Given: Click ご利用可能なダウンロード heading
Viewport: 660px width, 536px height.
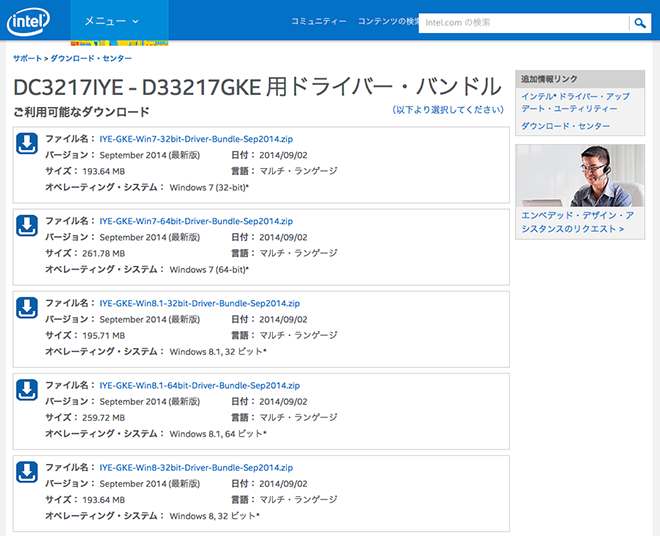Looking at the screenshot, I should pos(81,112).
